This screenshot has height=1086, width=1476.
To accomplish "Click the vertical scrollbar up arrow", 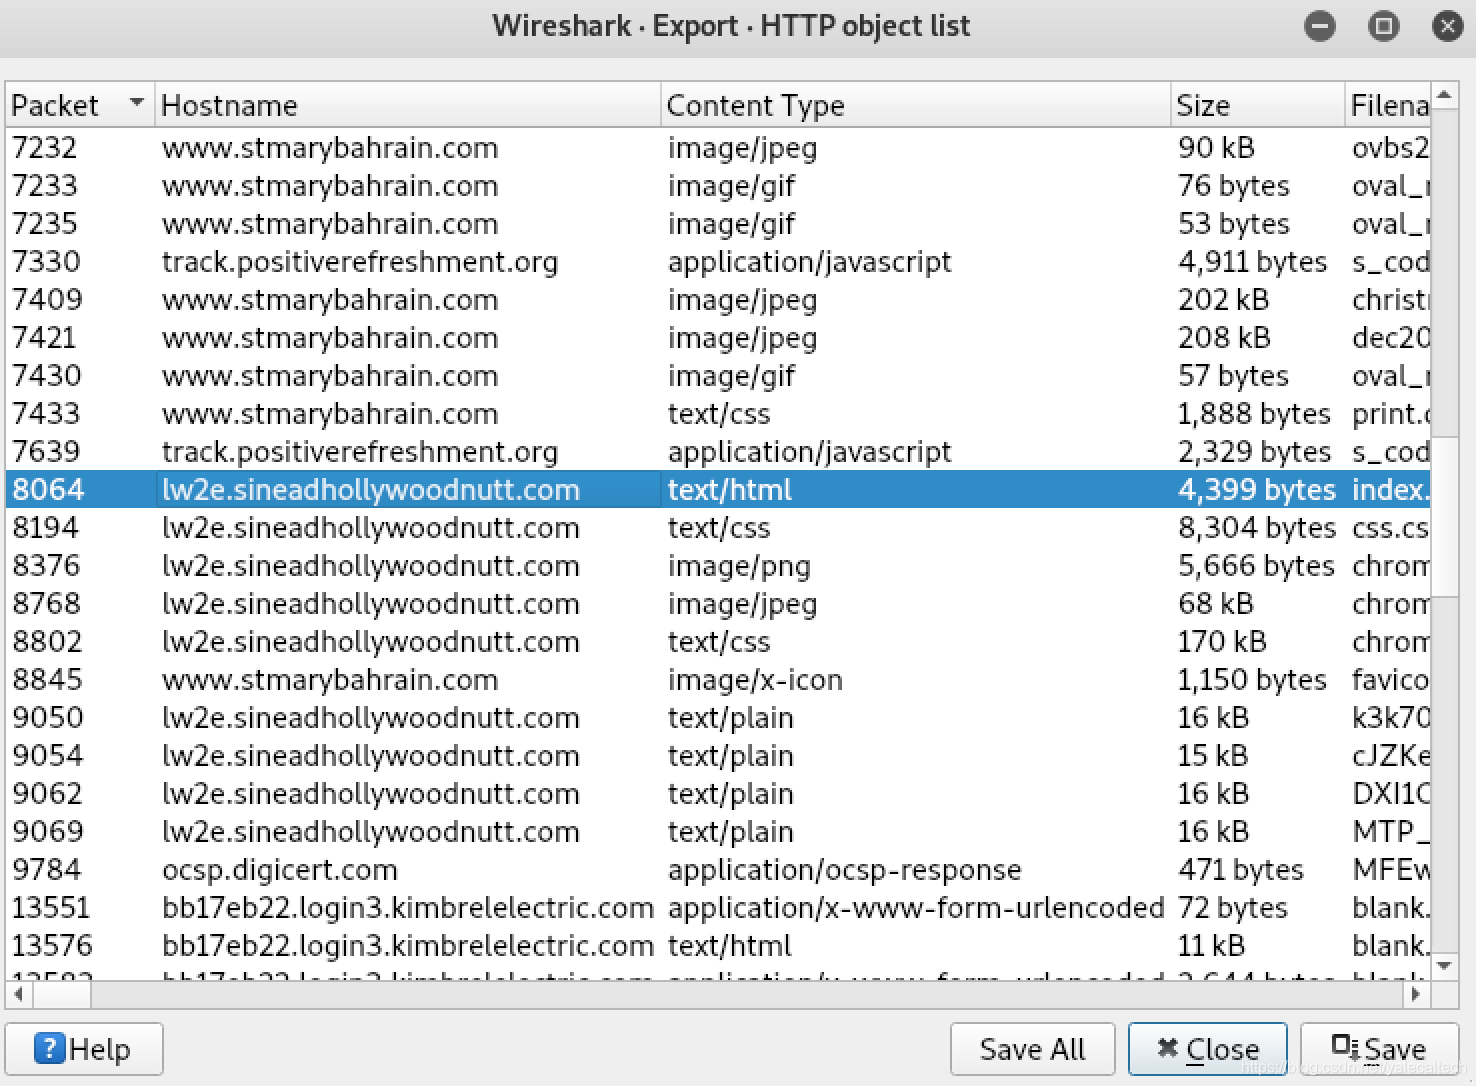I will click(1444, 96).
